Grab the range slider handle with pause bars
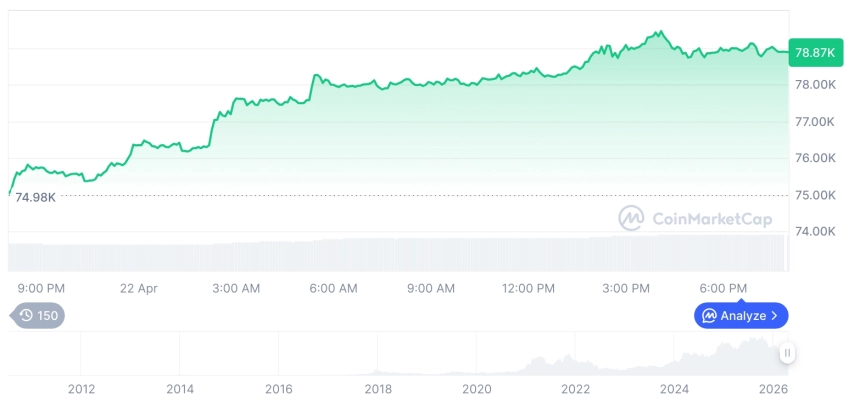Screen dimensions: 860x401 pyautogui.click(x=788, y=352)
